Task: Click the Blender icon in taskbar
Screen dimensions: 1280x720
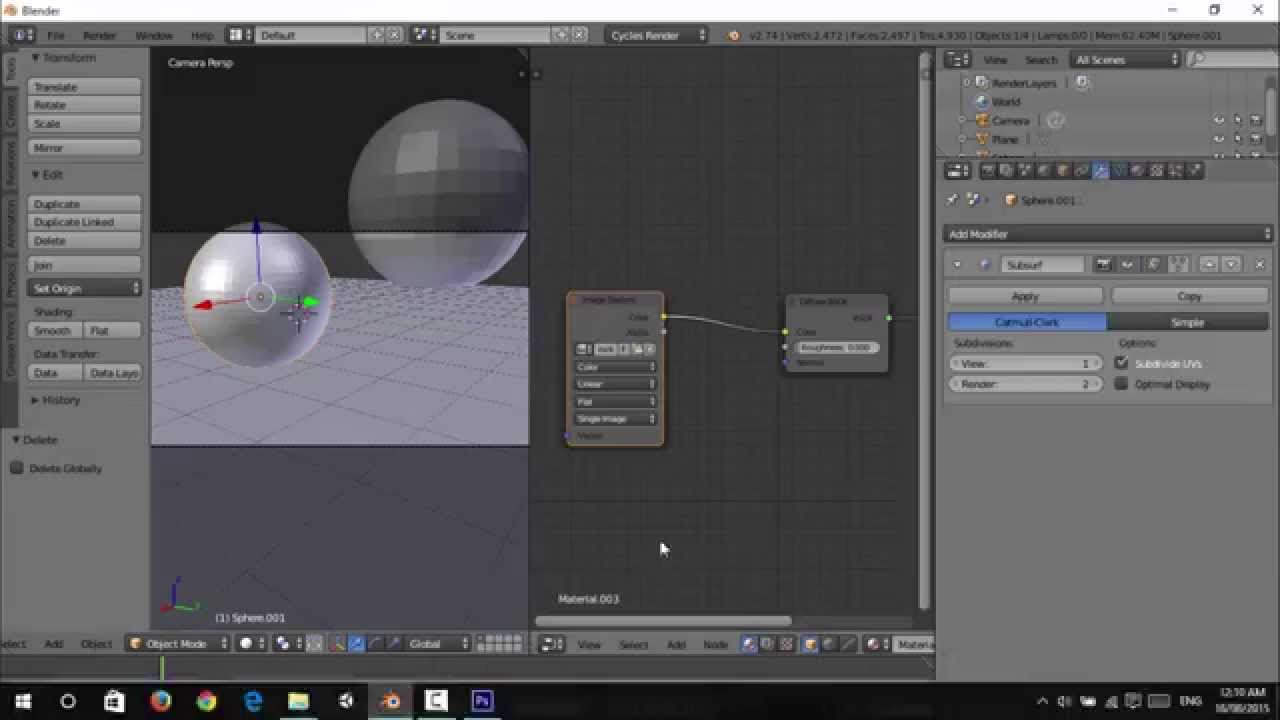Action: 390,701
